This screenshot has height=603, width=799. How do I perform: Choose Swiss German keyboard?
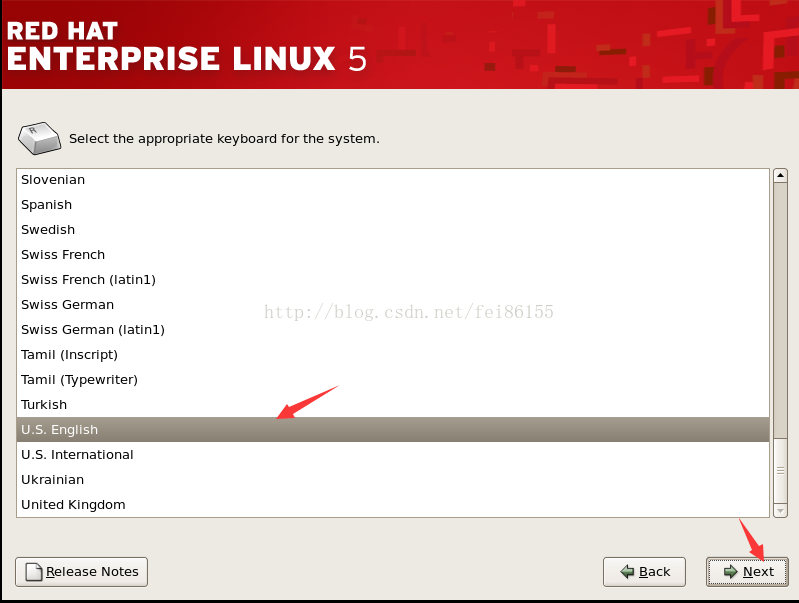point(392,305)
